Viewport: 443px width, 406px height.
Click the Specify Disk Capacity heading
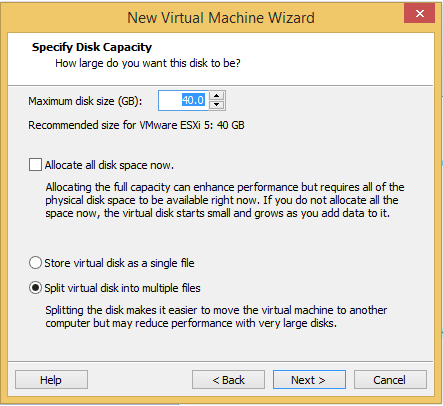92,47
